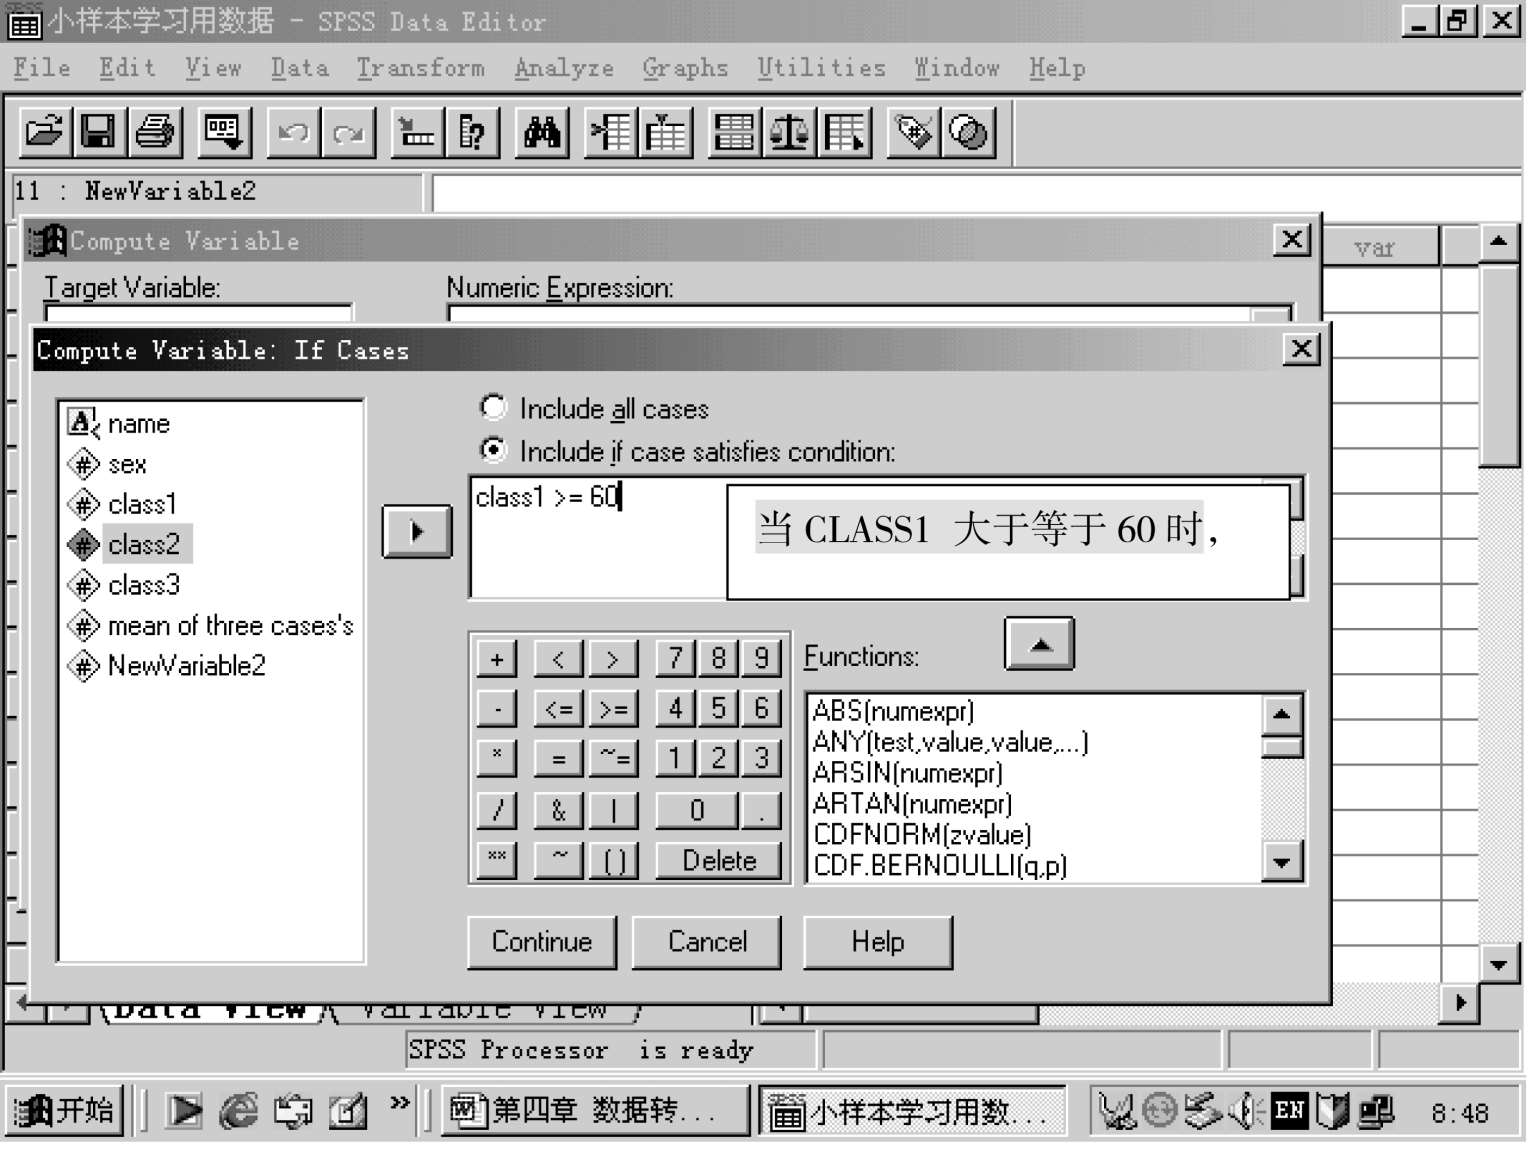Viewport: 1536px width, 1153px height.
Task: Select the class3 variable in list
Action: tap(124, 584)
